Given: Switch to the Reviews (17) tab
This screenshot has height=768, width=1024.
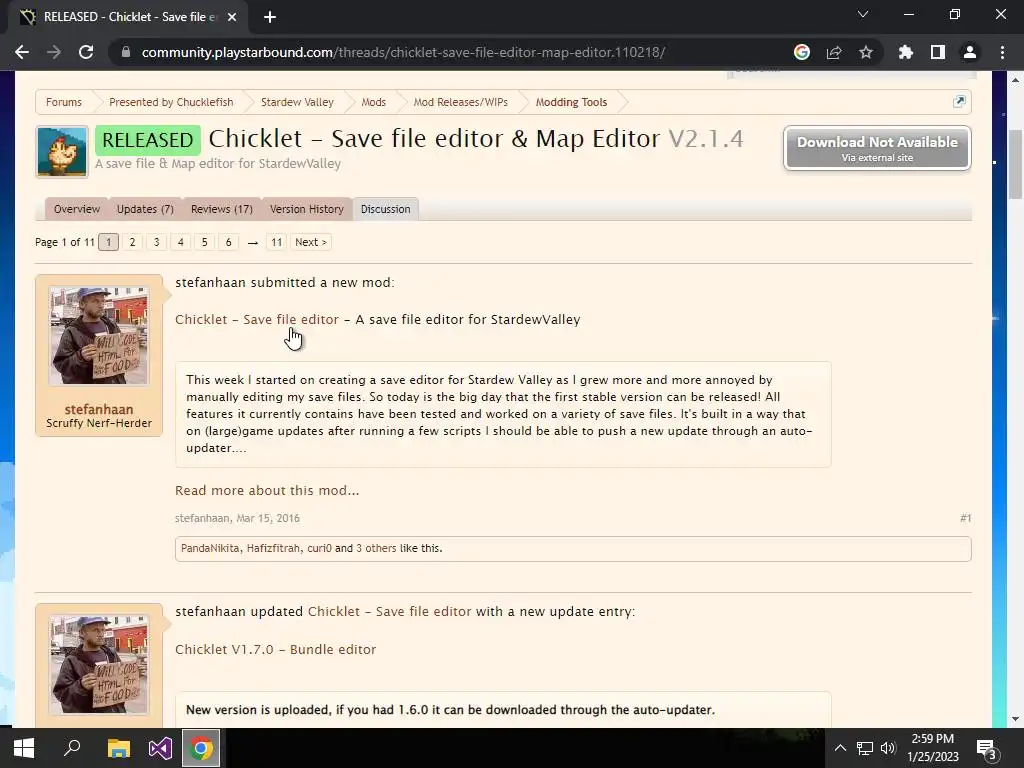Looking at the screenshot, I should [x=221, y=209].
